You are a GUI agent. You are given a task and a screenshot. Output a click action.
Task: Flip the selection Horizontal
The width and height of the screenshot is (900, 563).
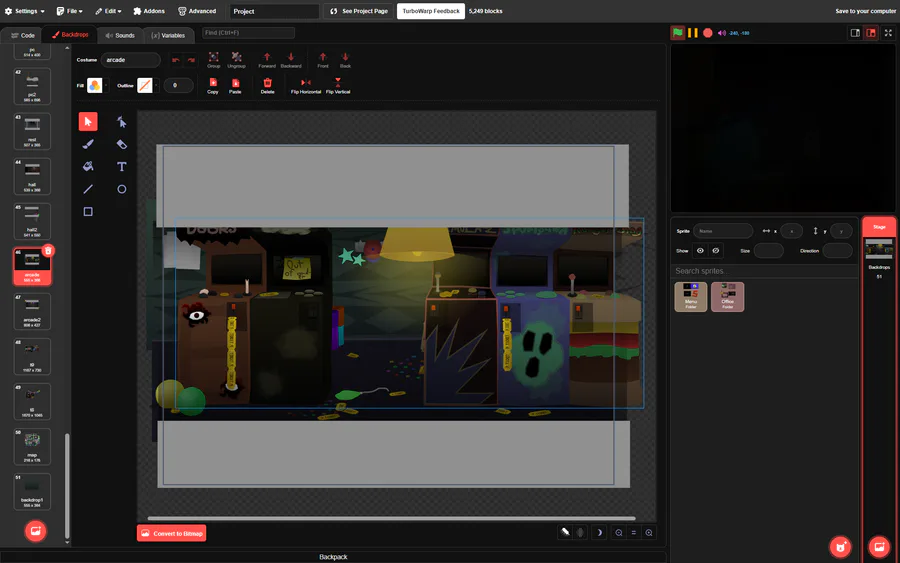click(x=306, y=86)
